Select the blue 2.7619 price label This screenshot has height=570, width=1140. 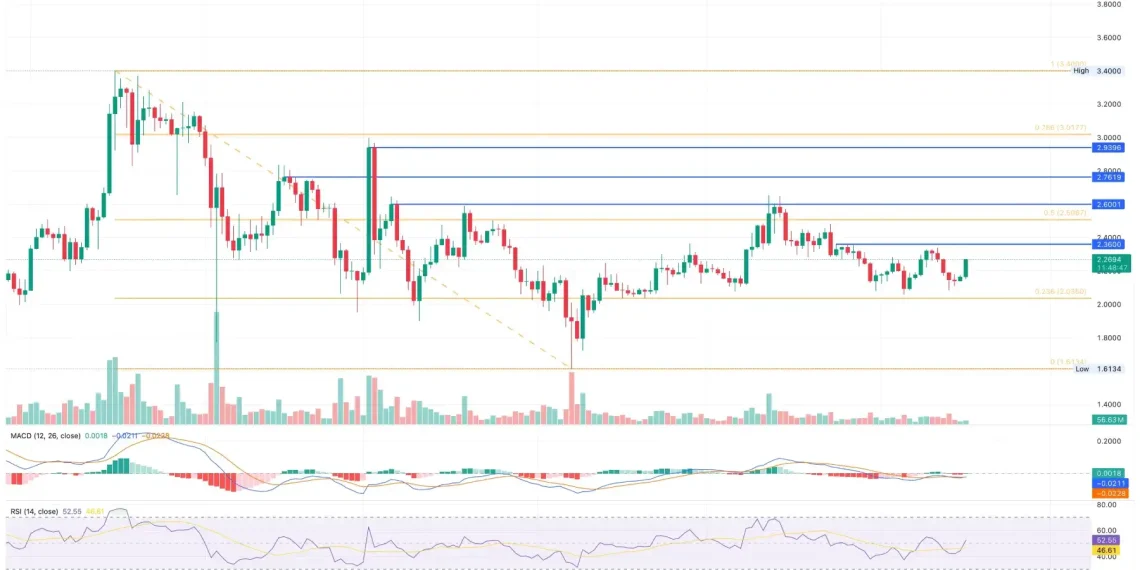coord(1110,177)
